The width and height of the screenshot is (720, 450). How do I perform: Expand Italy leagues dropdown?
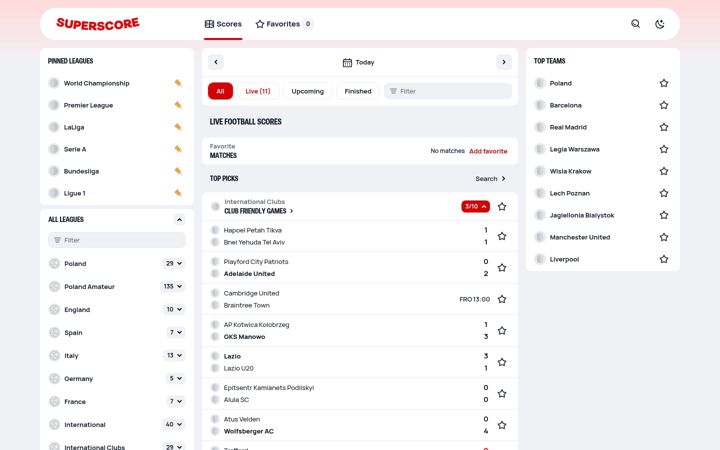click(x=174, y=355)
